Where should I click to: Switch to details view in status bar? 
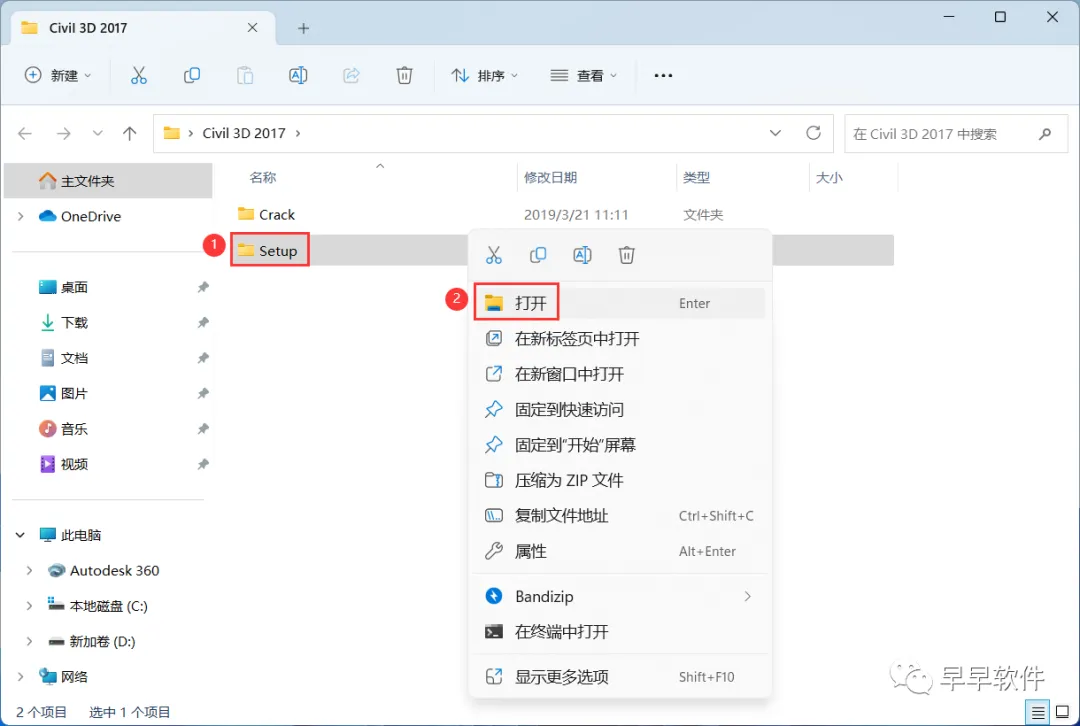pyautogui.click(x=1037, y=712)
